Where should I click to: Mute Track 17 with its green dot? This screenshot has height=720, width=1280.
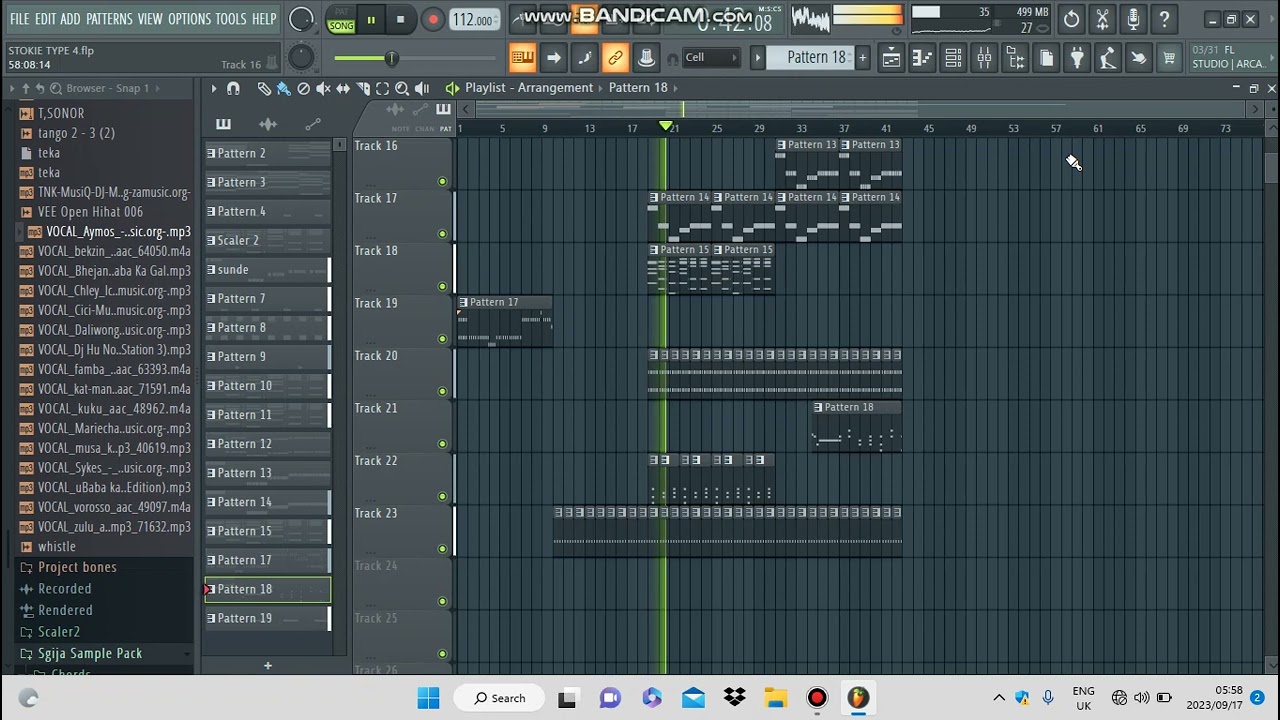click(442, 234)
